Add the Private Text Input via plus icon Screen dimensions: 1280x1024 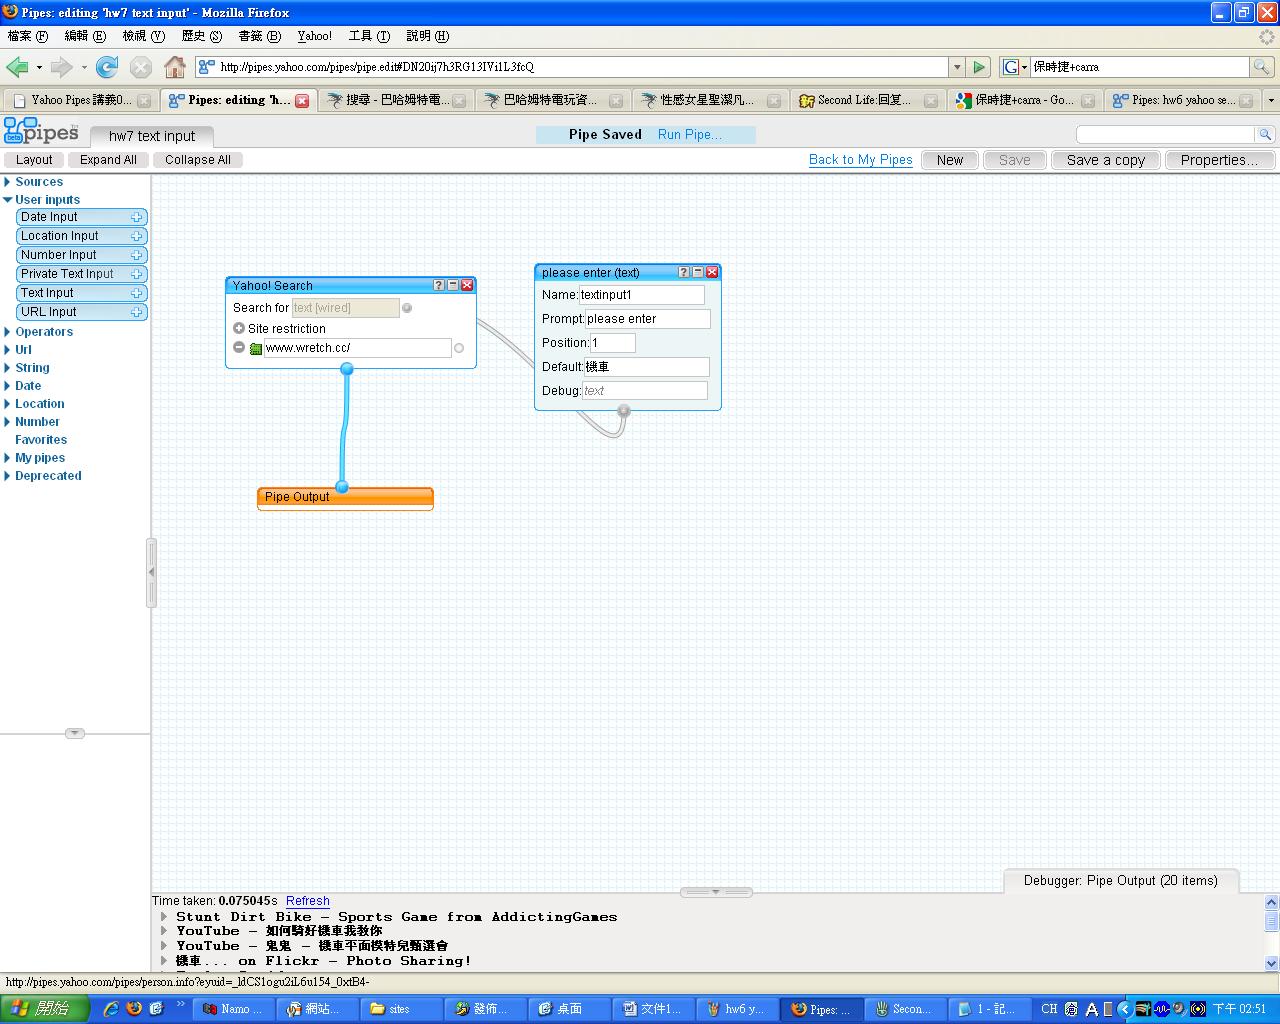(x=136, y=274)
